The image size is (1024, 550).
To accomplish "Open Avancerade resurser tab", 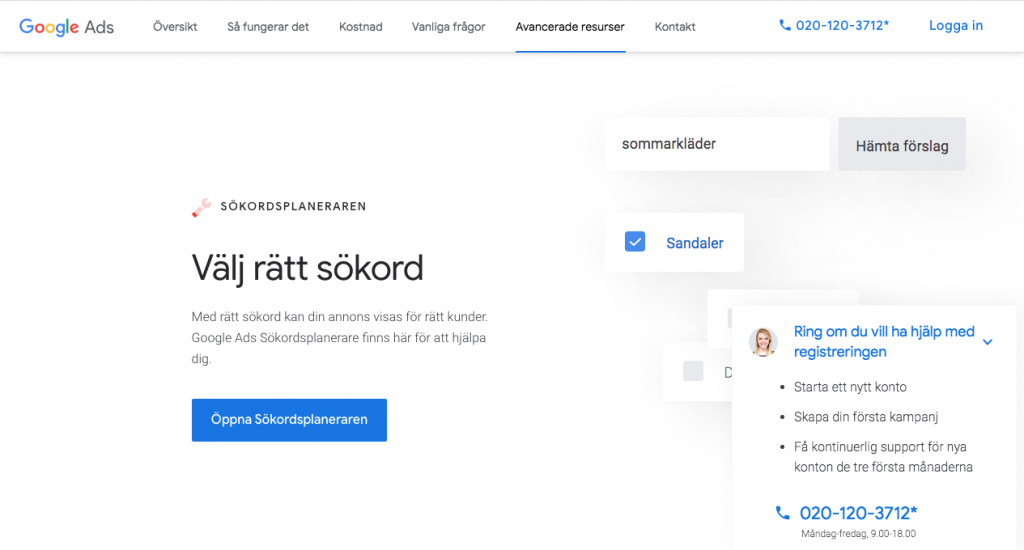I will point(570,27).
